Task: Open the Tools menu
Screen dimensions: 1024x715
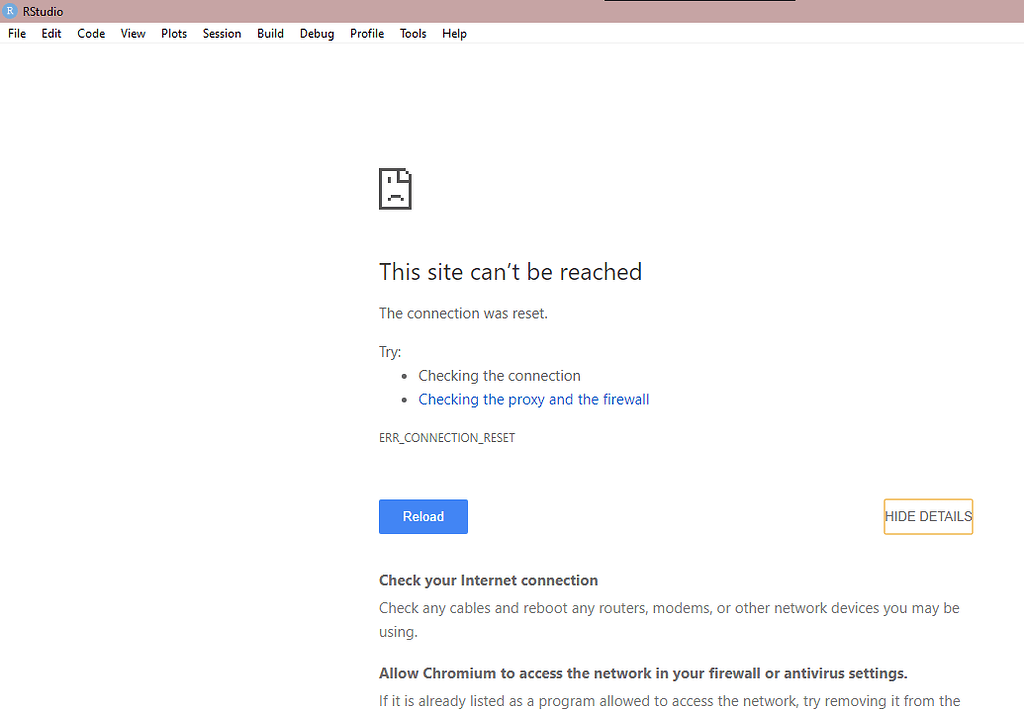Action: tap(413, 34)
